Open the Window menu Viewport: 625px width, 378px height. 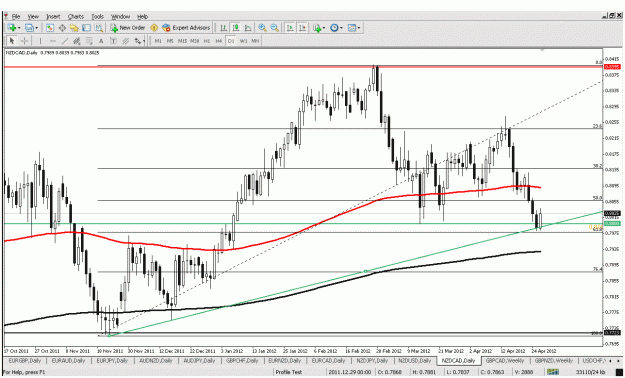tap(120, 17)
